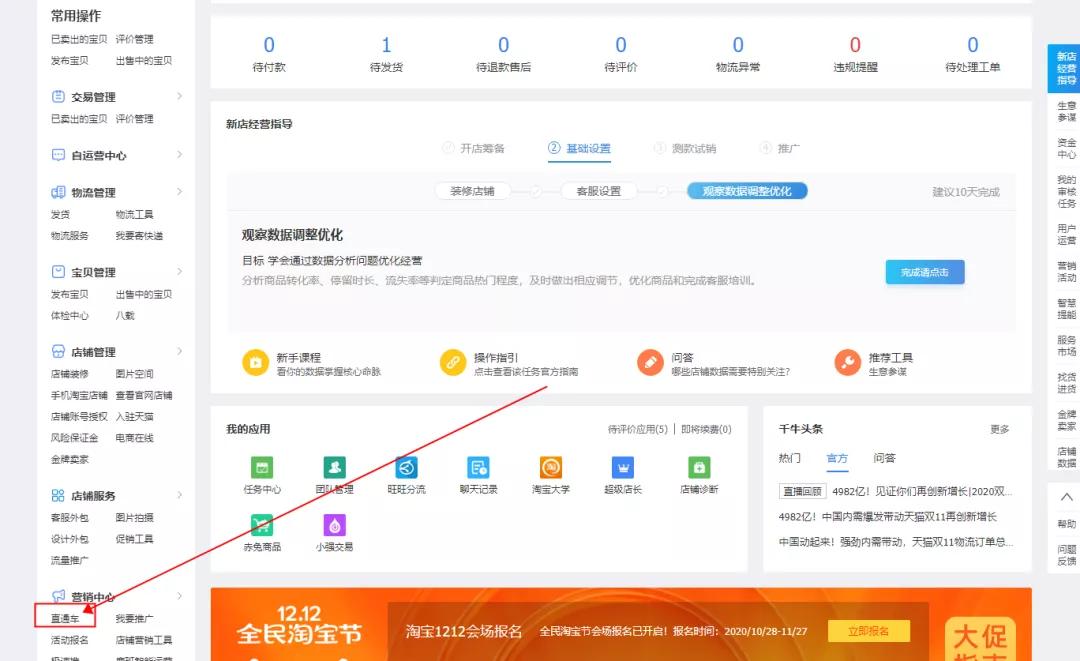Open 图片空间 in the sidebar

point(134,374)
